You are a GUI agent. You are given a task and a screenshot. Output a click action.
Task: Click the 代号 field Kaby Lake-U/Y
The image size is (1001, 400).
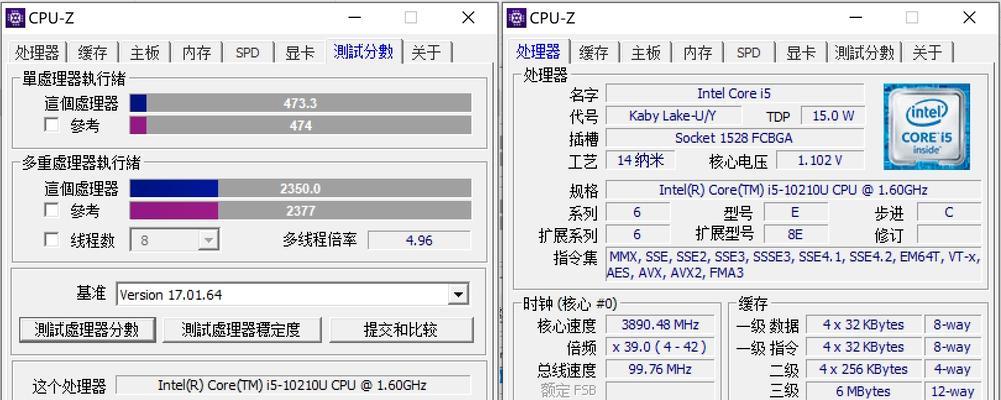point(674,115)
